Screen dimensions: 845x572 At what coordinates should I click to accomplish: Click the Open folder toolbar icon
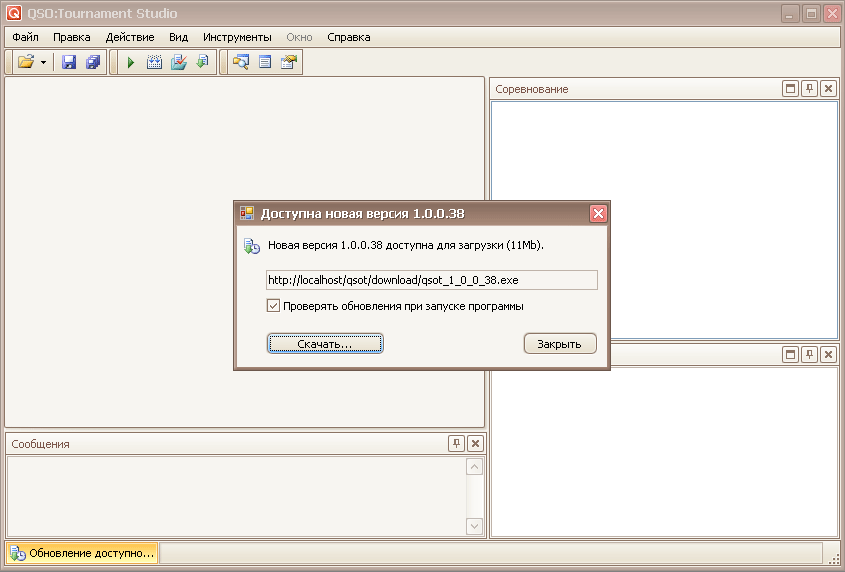tap(25, 62)
